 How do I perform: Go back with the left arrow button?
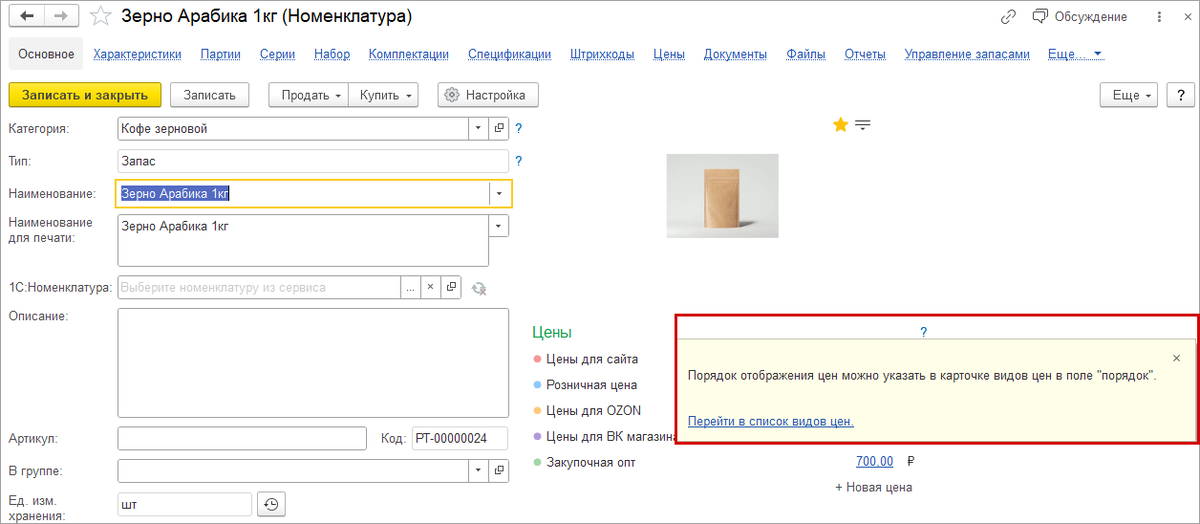click(x=27, y=16)
